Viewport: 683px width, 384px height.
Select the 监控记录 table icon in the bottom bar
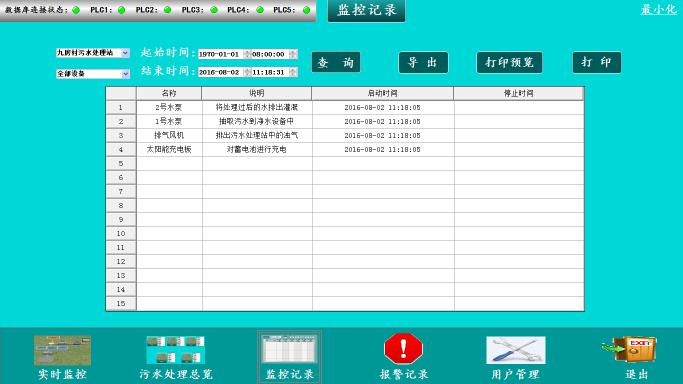[x=289, y=349]
